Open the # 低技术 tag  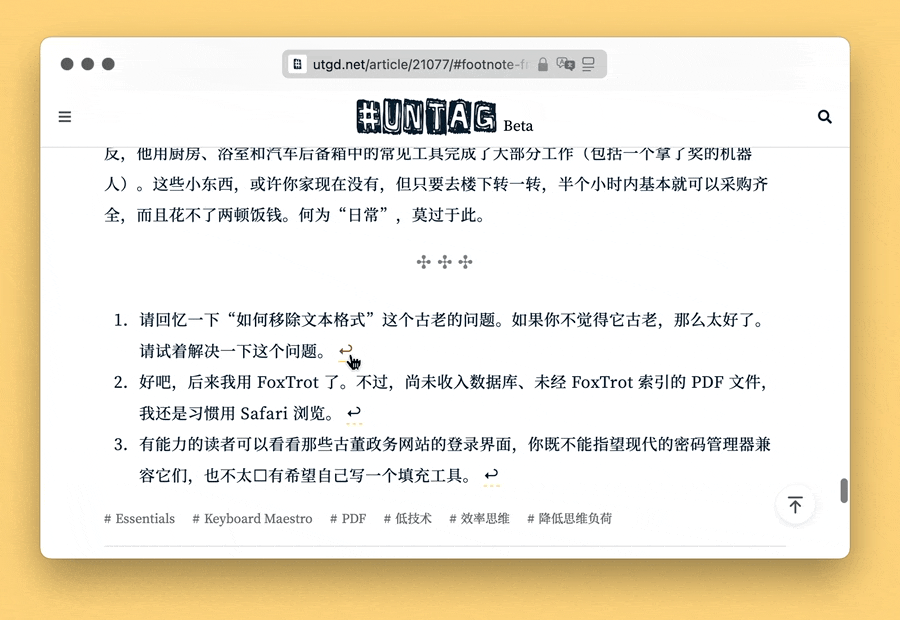(x=408, y=518)
